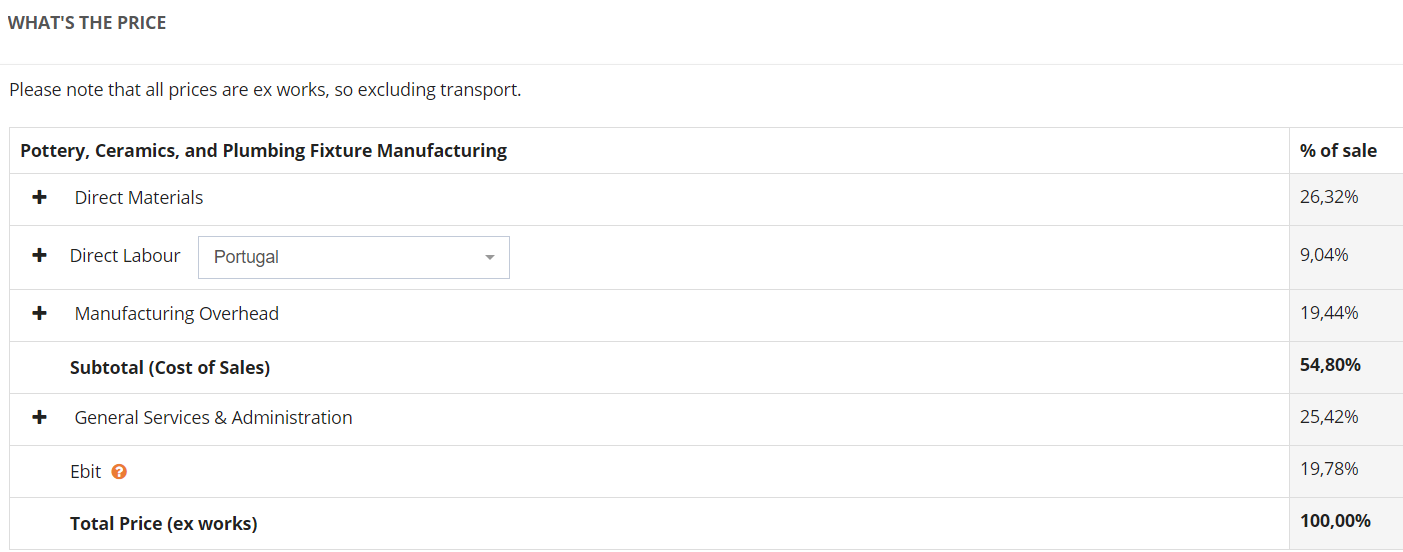Select the Subtotal (Cost of Sales) label
1403x552 pixels.
pyautogui.click(x=170, y=368)
